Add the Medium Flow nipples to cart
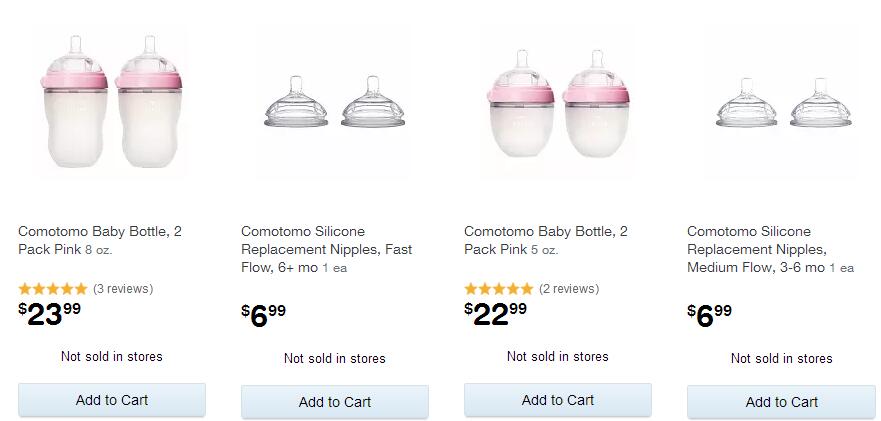This screenshot has height=421, width=881. 781,402
